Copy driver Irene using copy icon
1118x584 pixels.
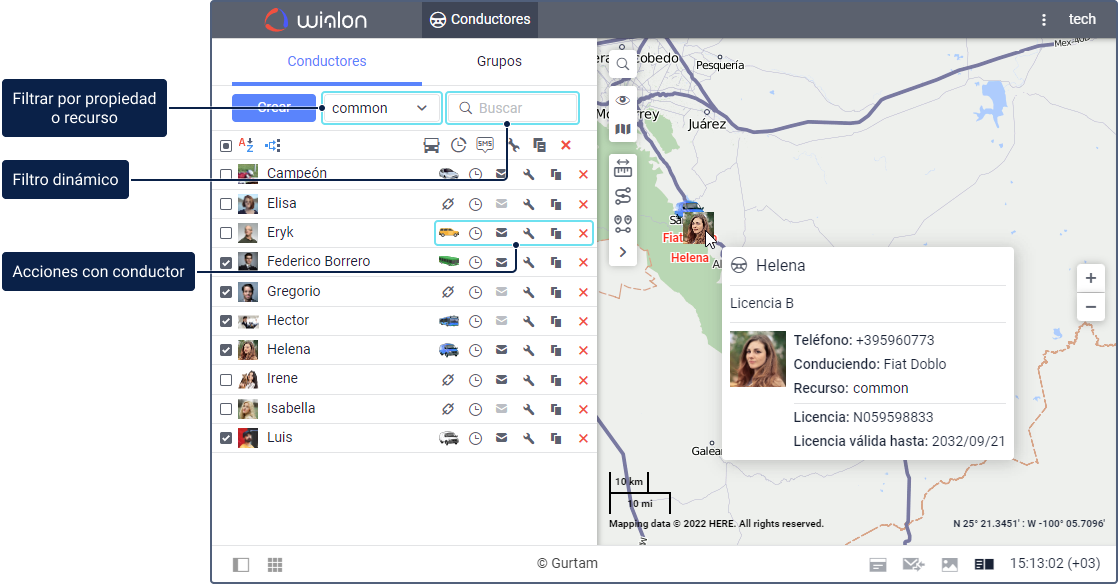pos(556,380)
